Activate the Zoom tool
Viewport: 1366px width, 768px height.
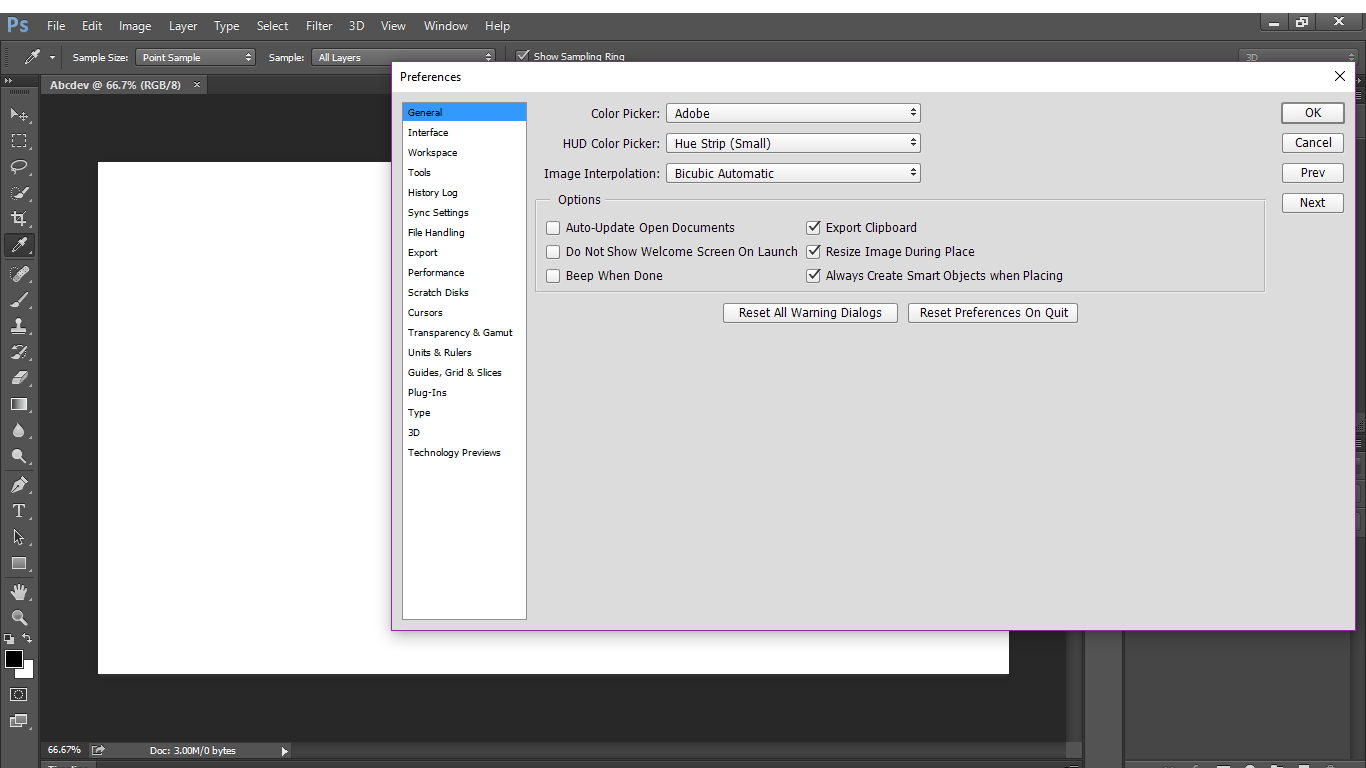19,617
